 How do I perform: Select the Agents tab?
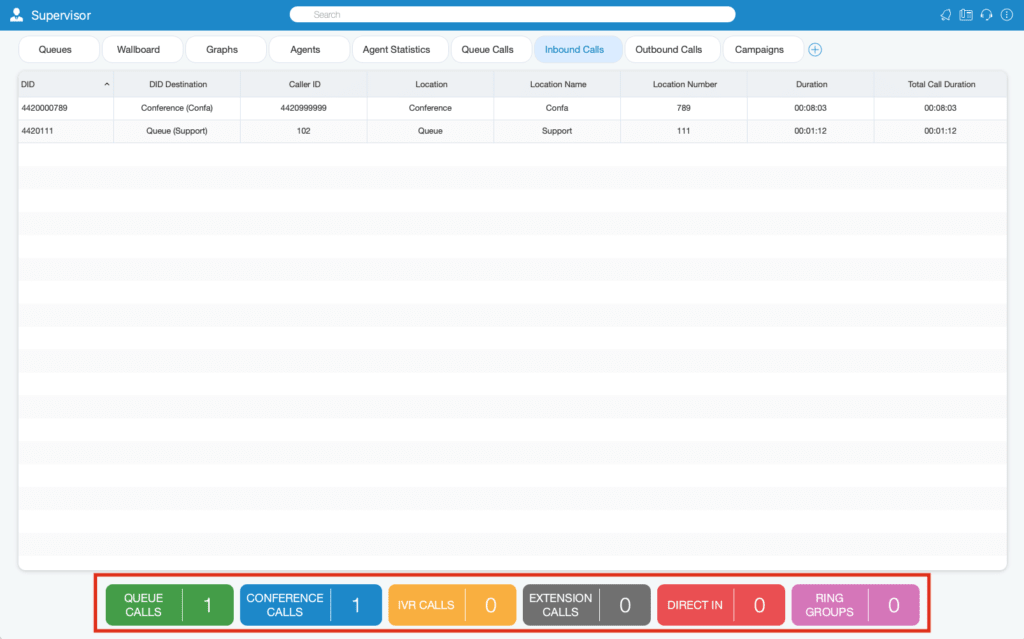(309, 50)
